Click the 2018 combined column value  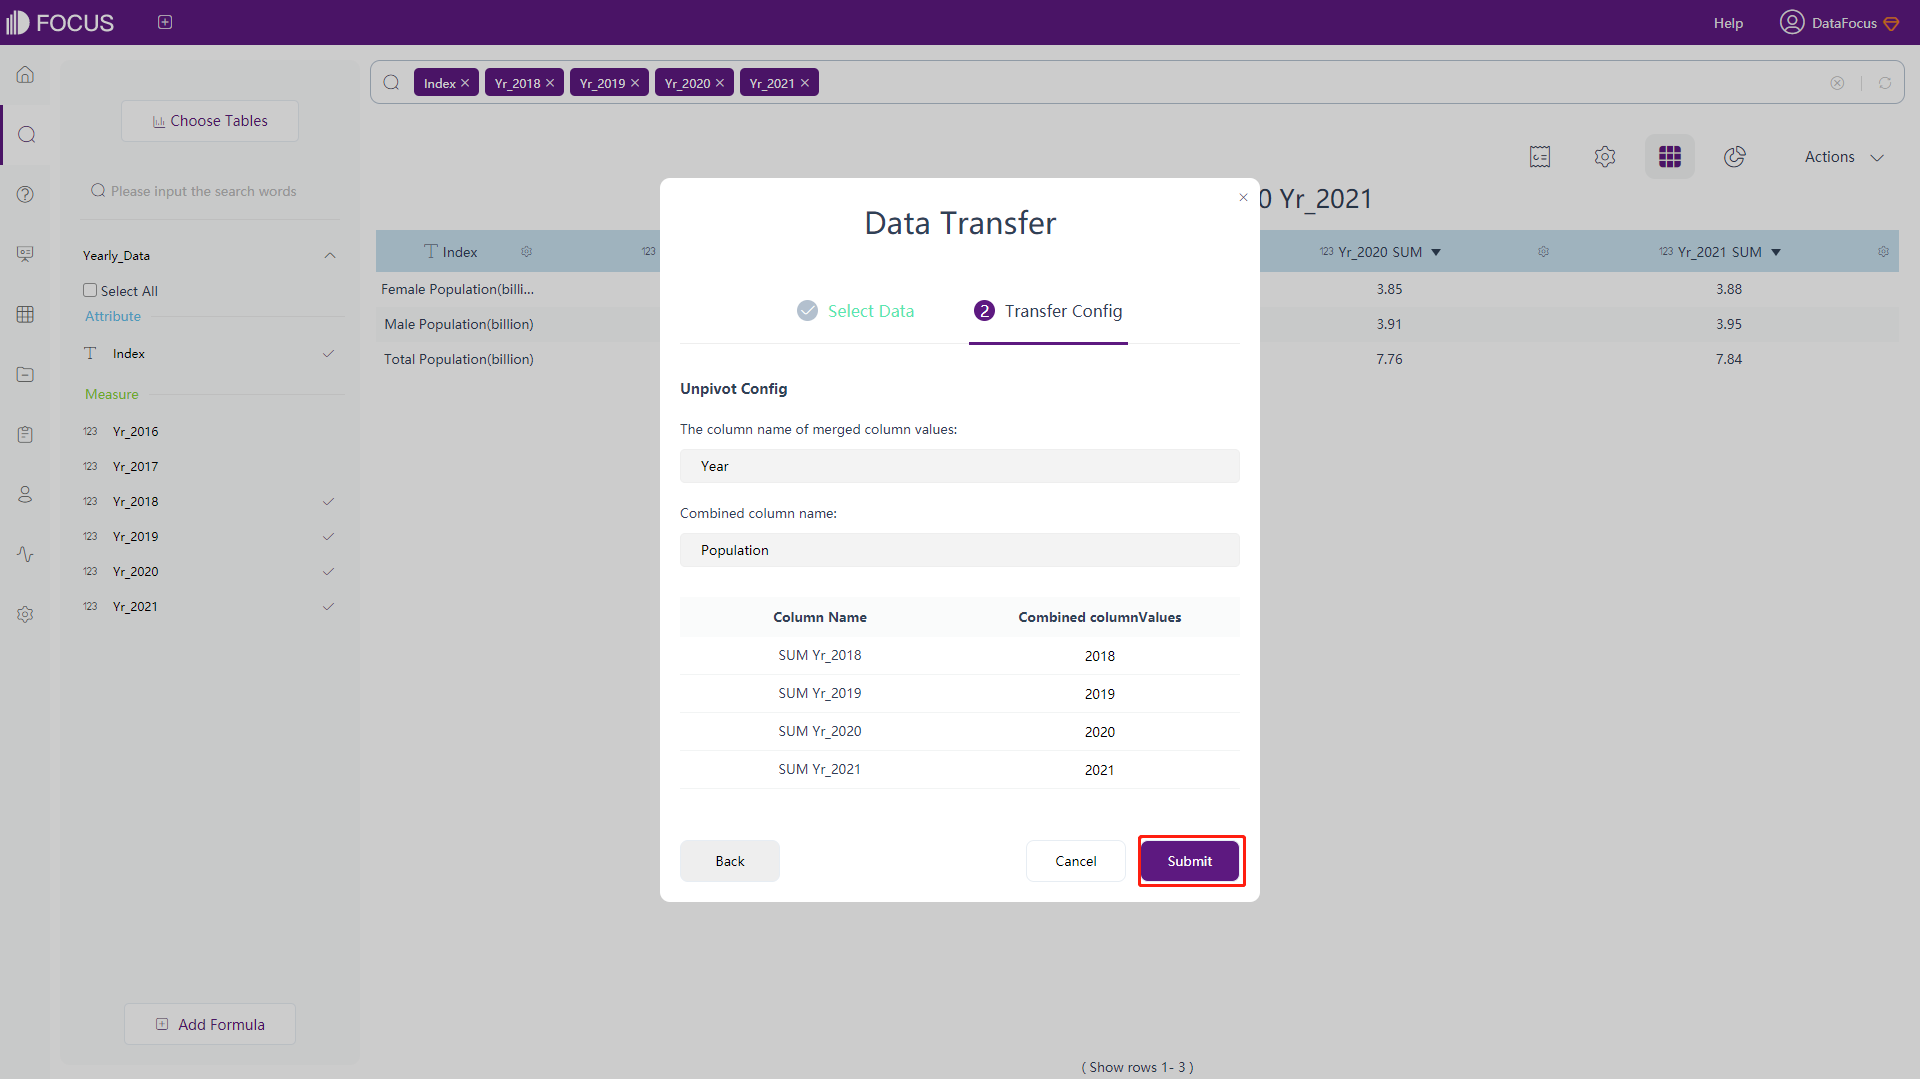pos(1100,656)
